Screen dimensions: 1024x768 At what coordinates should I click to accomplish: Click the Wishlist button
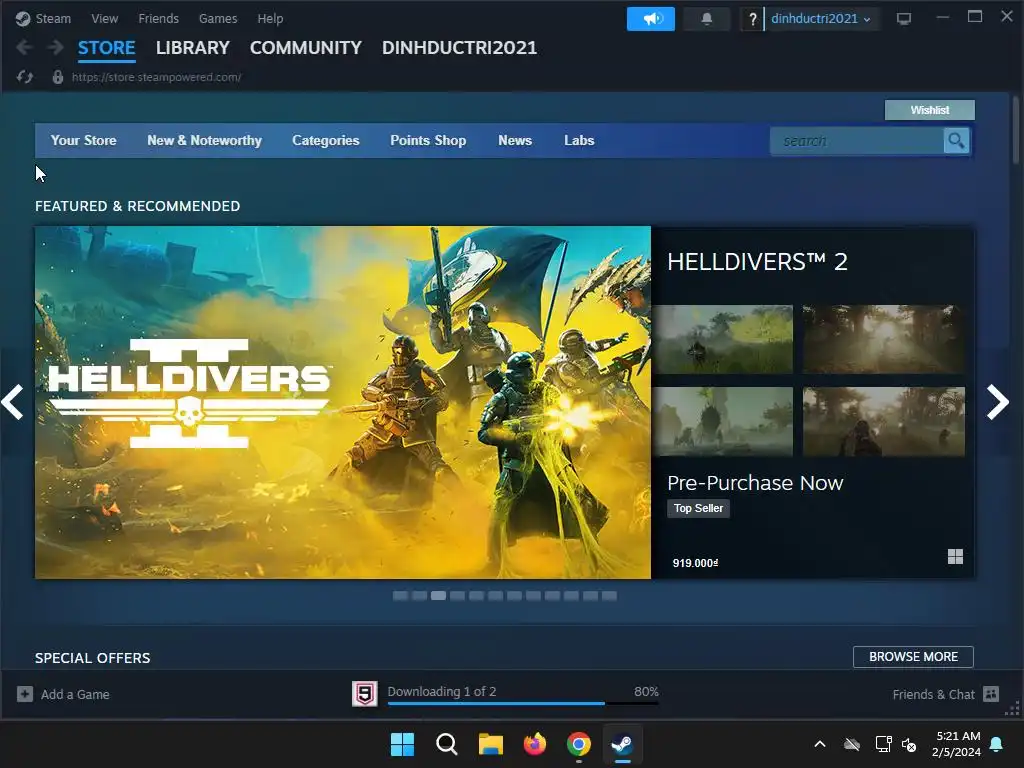pyautogui.click(x=930, y=110)
